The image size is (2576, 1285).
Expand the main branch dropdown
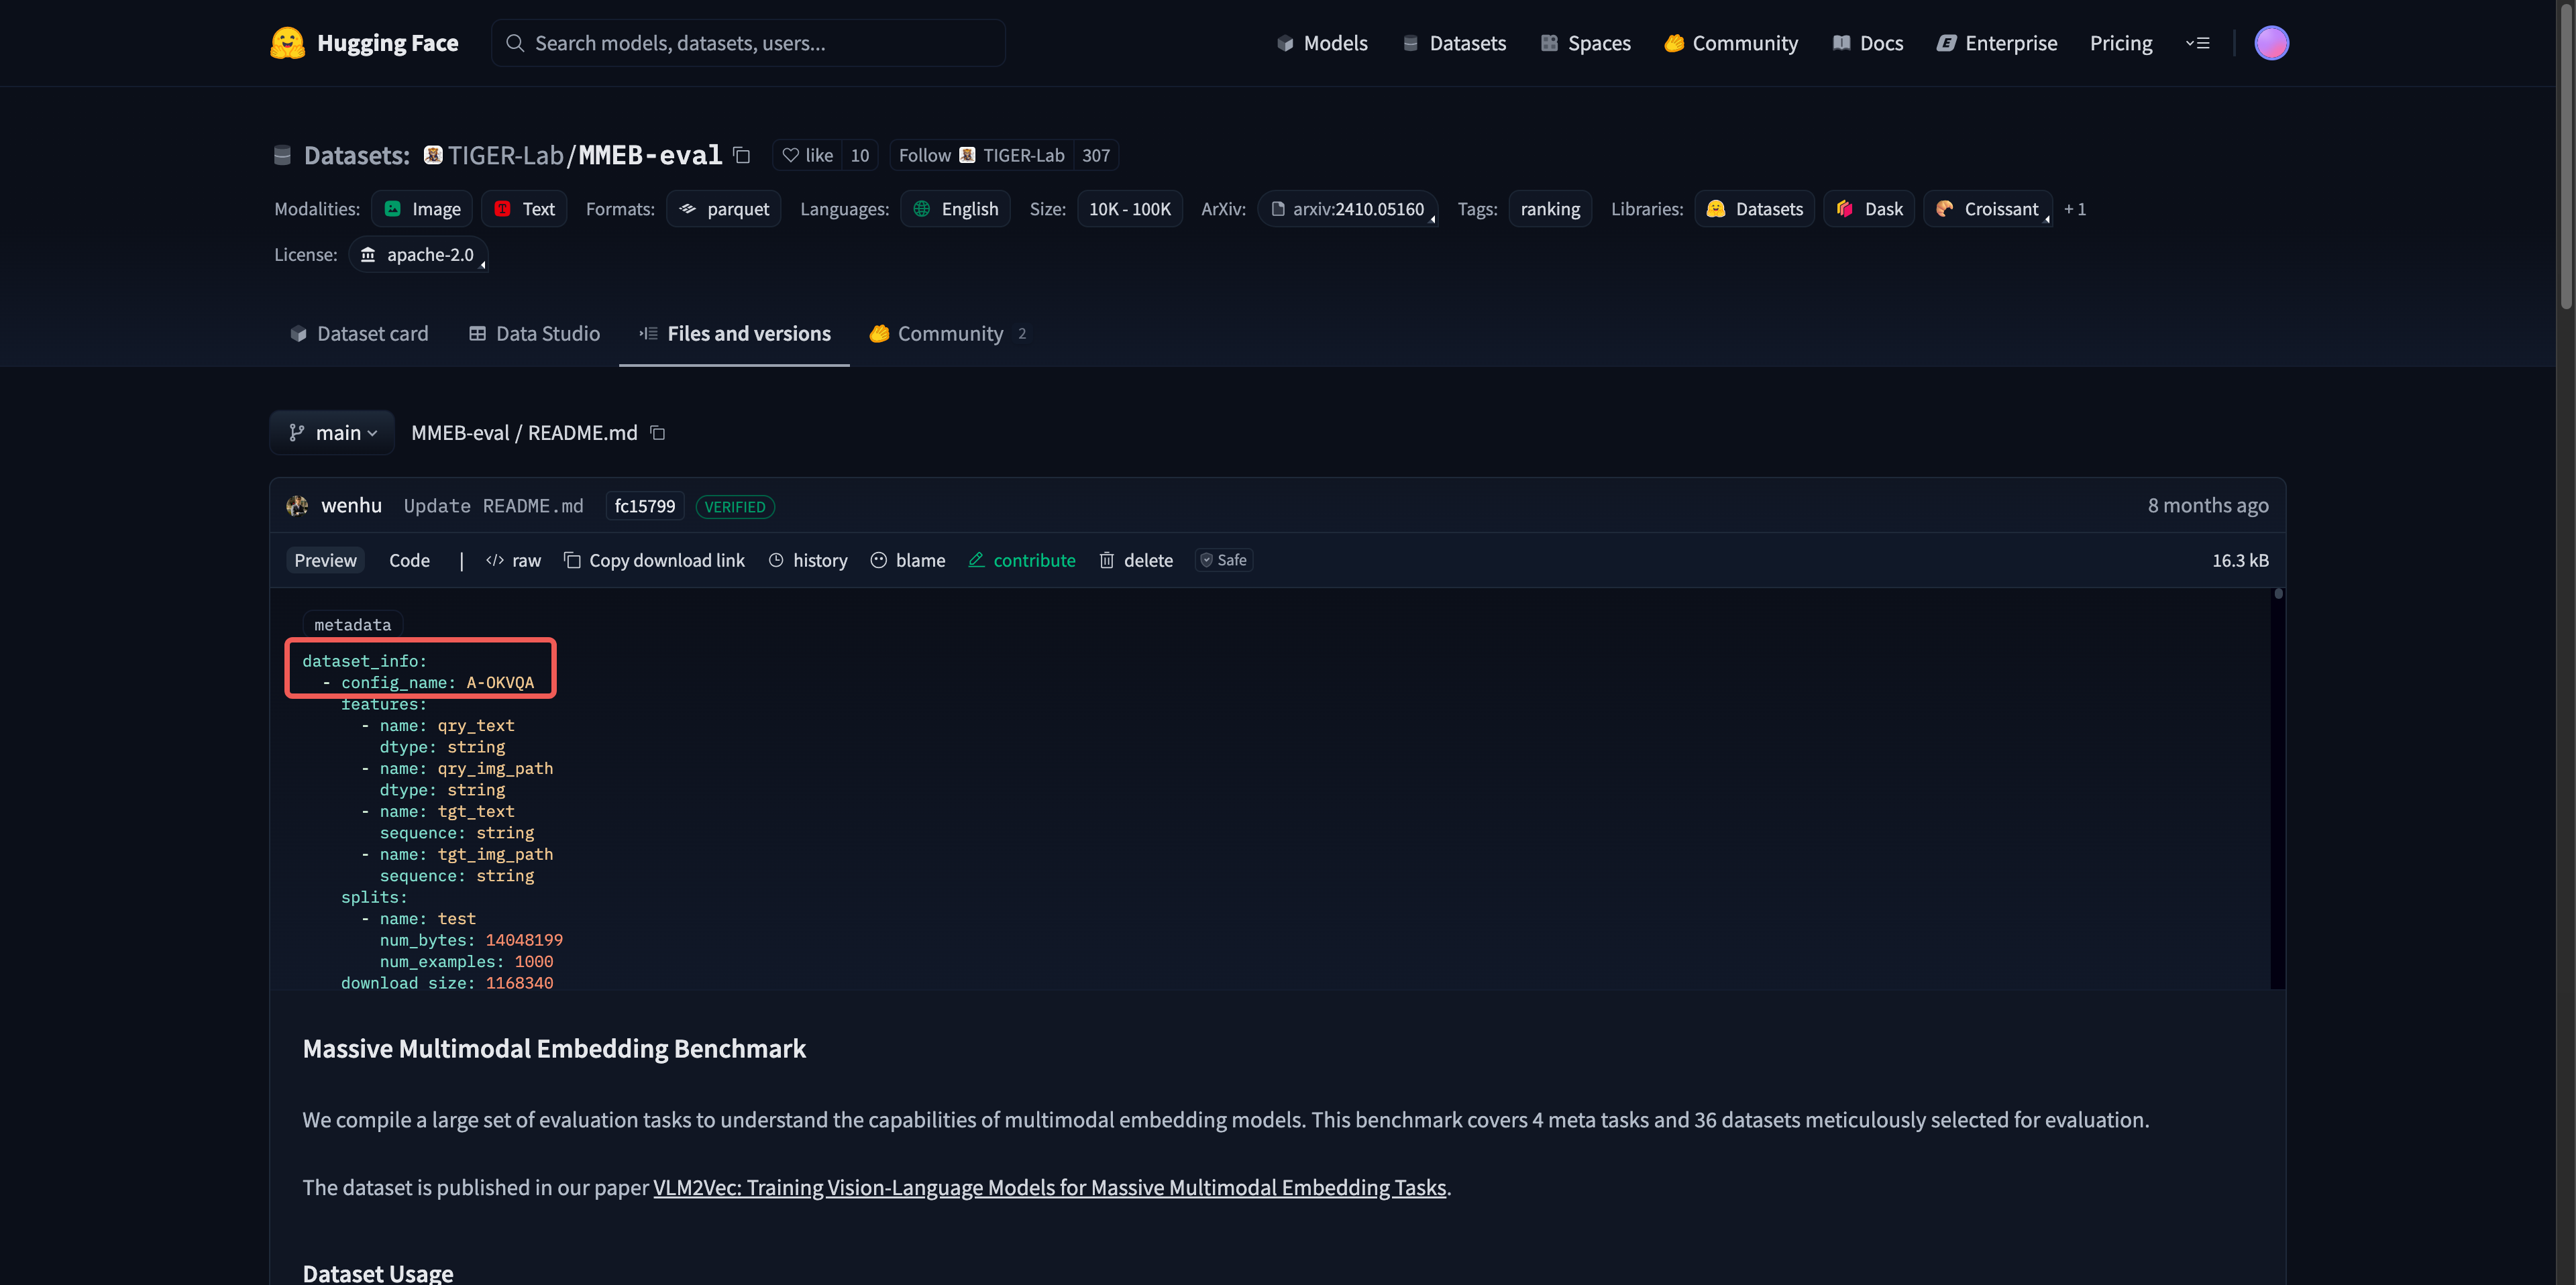pos(332,433)
